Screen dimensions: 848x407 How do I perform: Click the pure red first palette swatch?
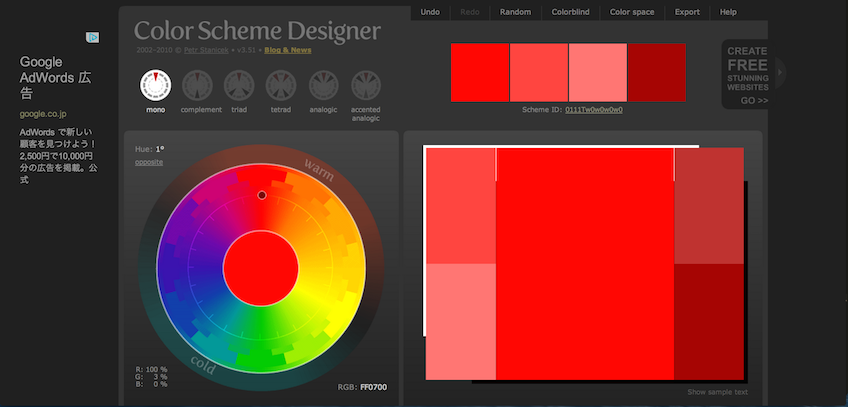tap(480, 72)
